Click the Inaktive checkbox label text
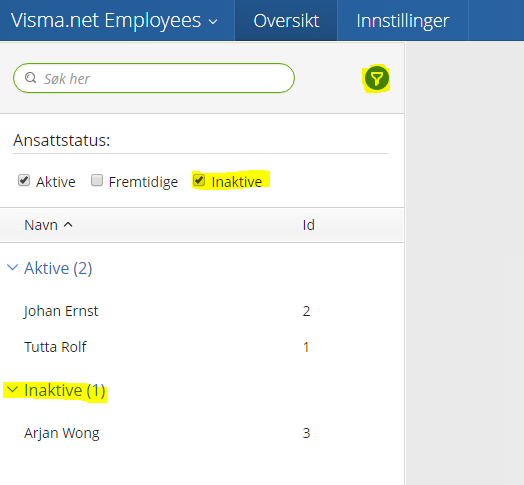Viewport: 524px width, 485px height. coord(237,182)
